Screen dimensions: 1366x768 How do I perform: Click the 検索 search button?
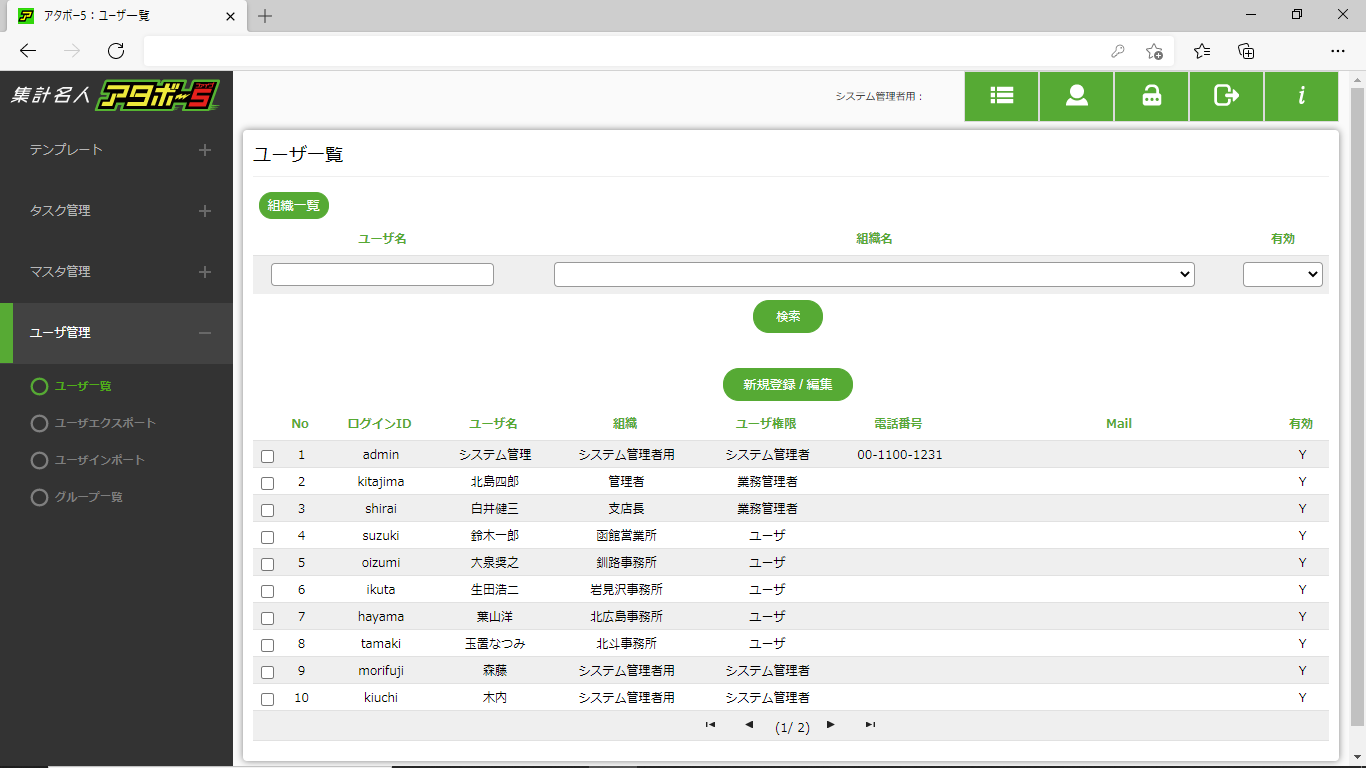[788, 316]
